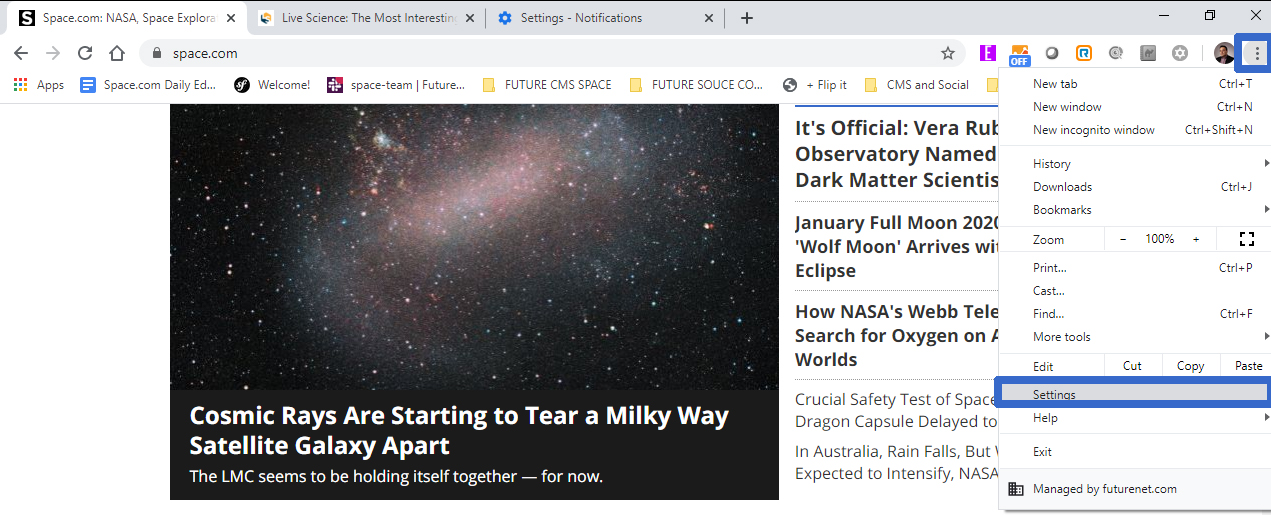Open the Space.com Daily Ed... bookmark
This screenshot has height=515, width=1271.
[x=148, y=85]
